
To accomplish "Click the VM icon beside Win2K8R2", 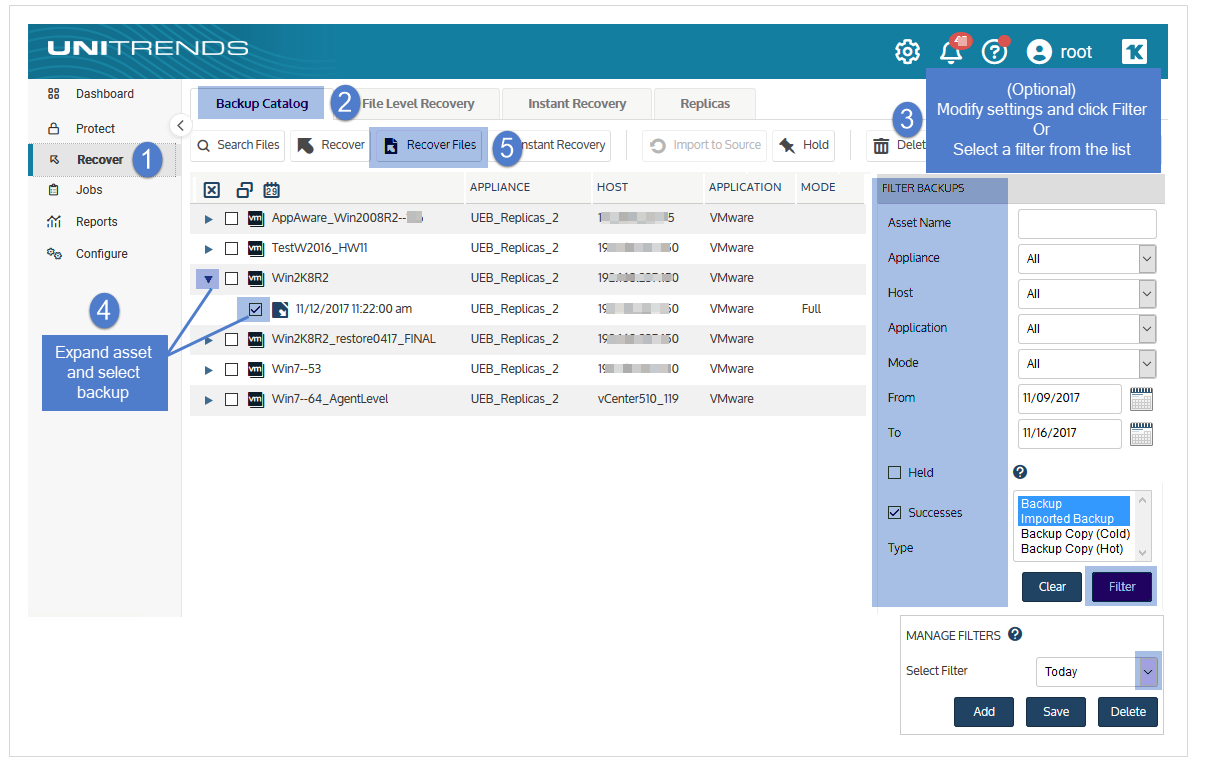I will [x=256, y=278].
